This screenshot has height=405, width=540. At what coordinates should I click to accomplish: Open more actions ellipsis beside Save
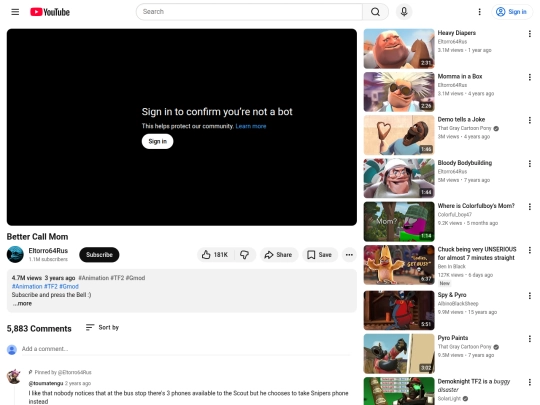pyautogui.click(x=349, y=255)
